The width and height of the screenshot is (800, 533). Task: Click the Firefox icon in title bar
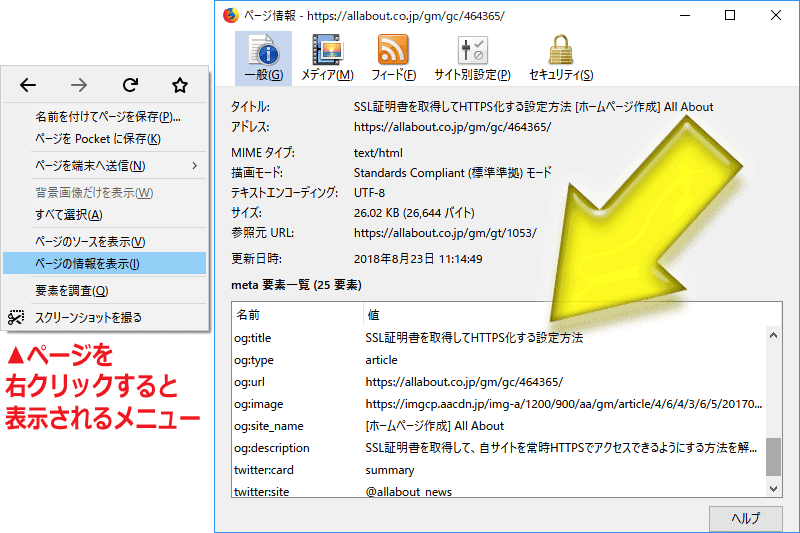231,15
